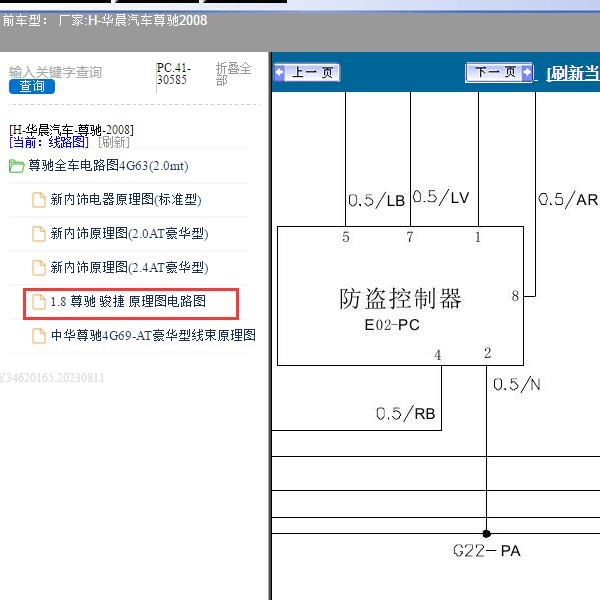Click the 0.5/LB wire label
The height and width of the screenshot is (600, 600).
tap(377, 200)
